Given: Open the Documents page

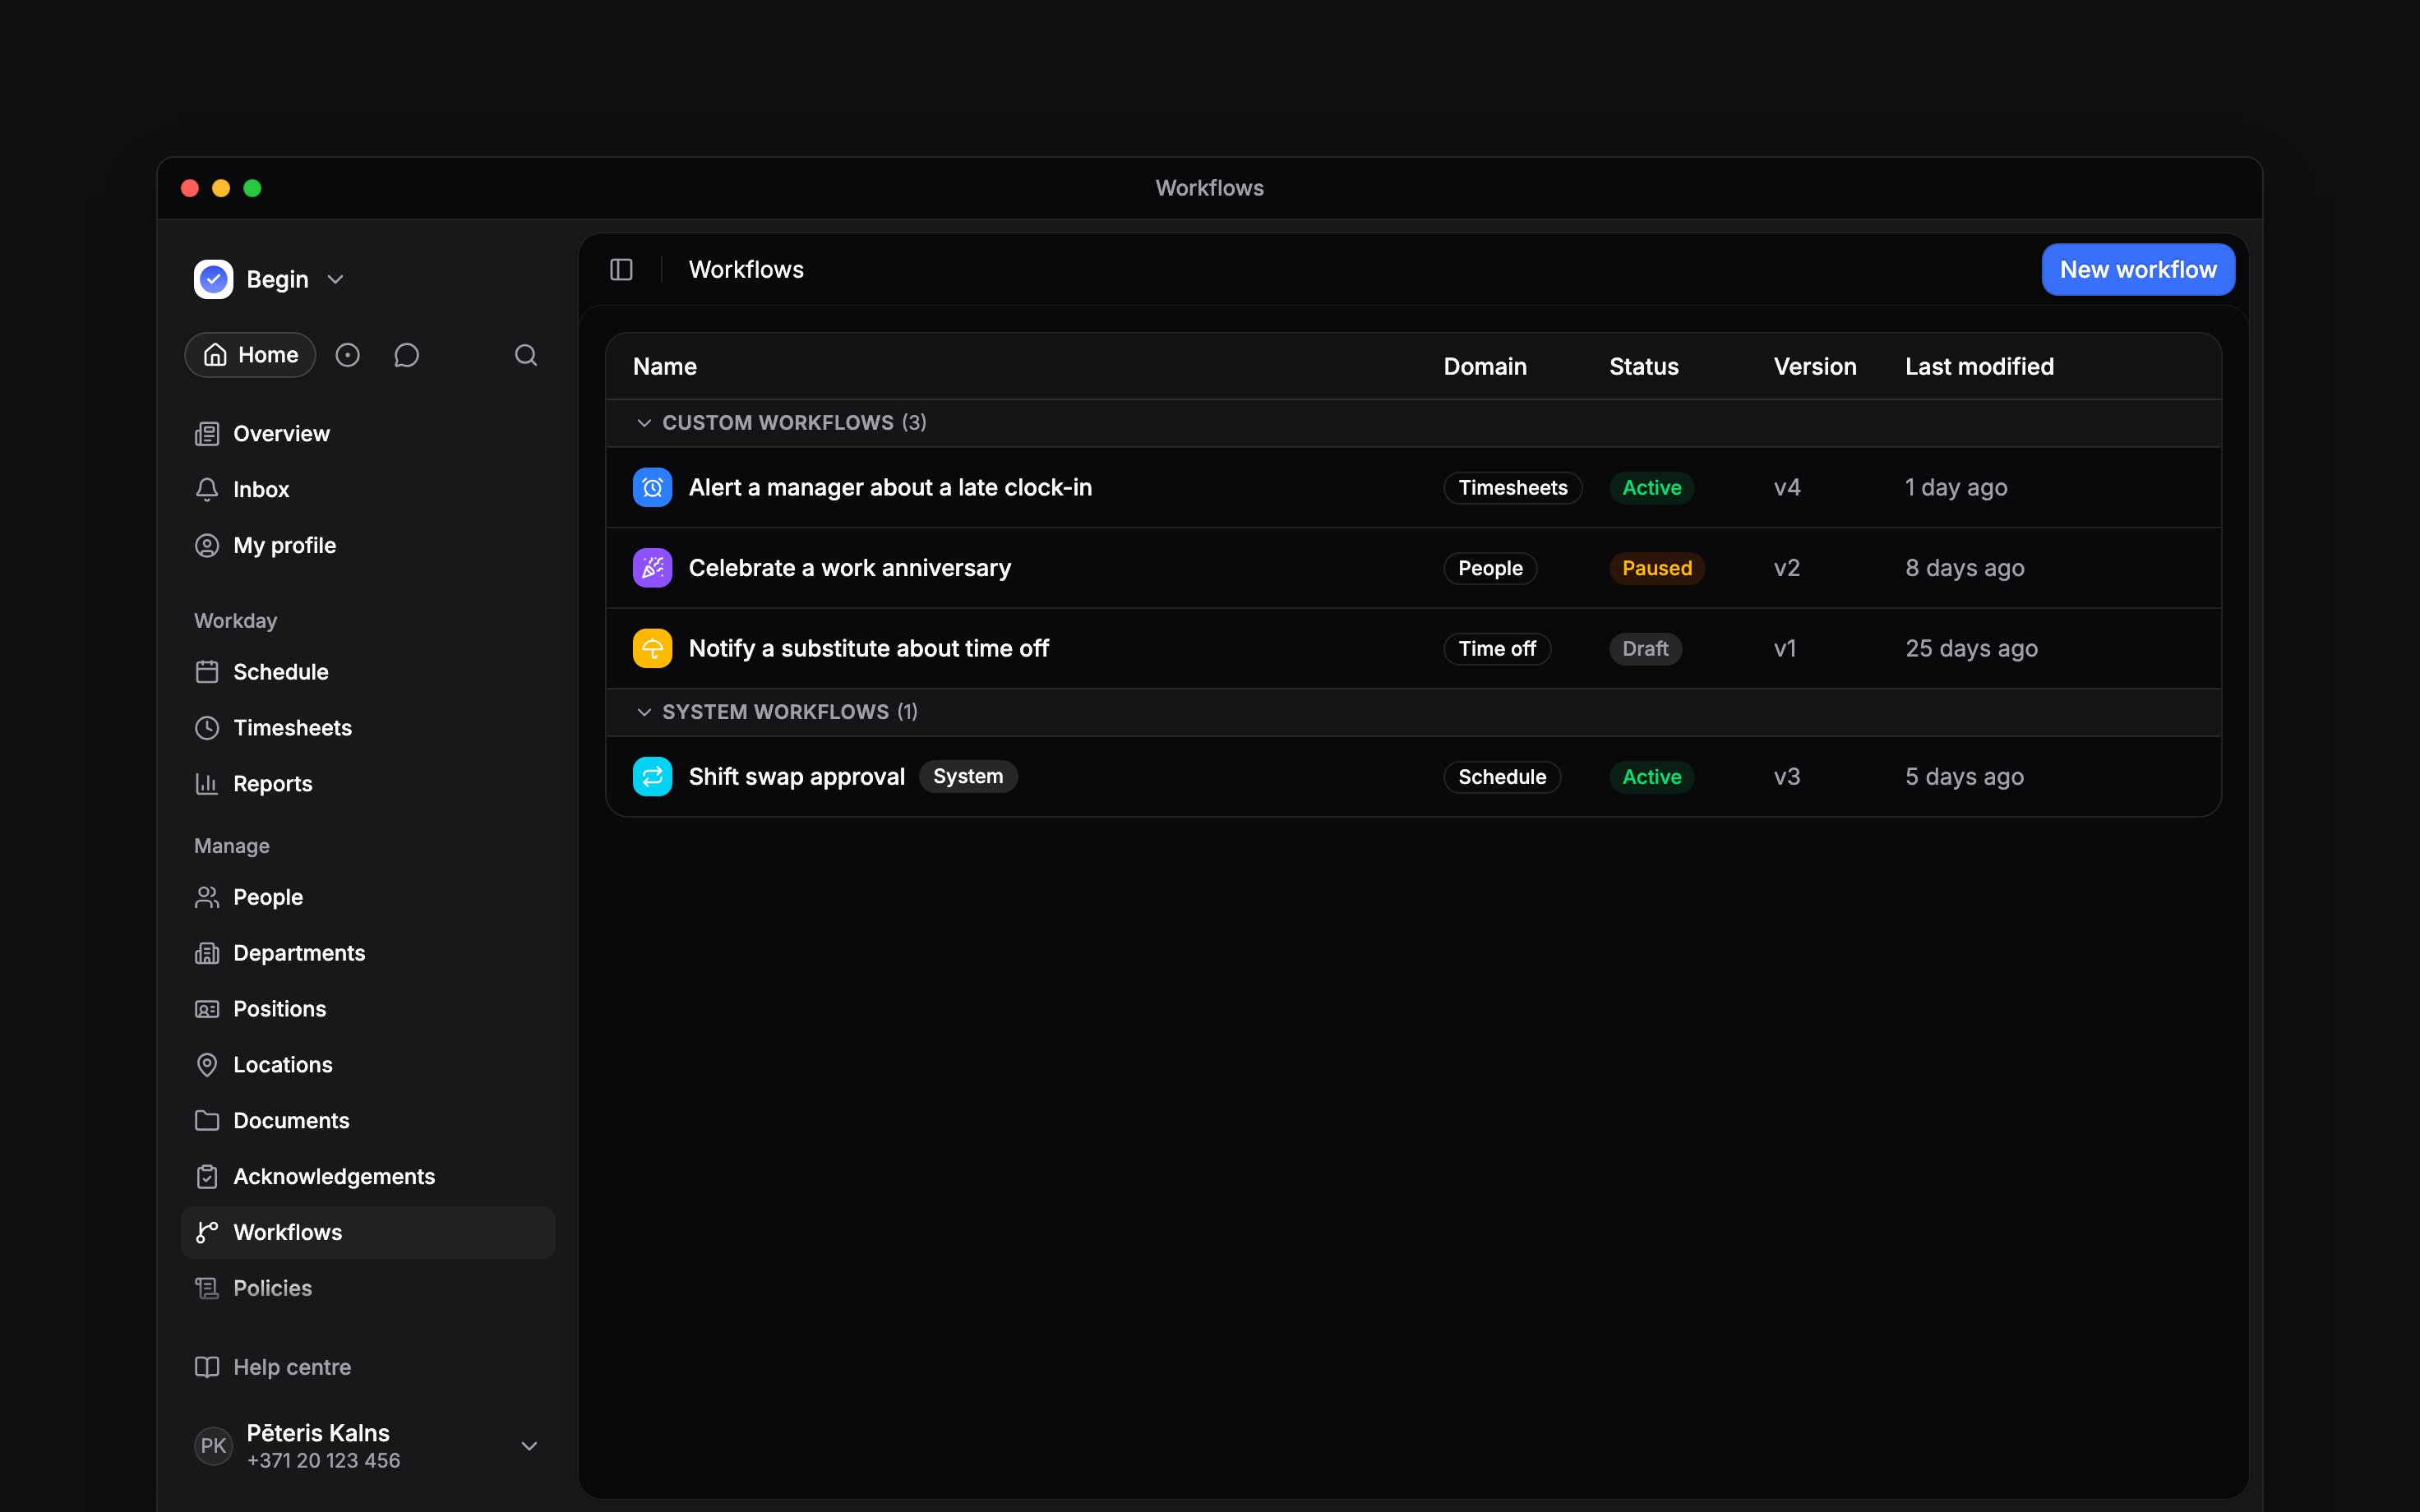Looking at the screenshot, I should tap(368, 1121).
